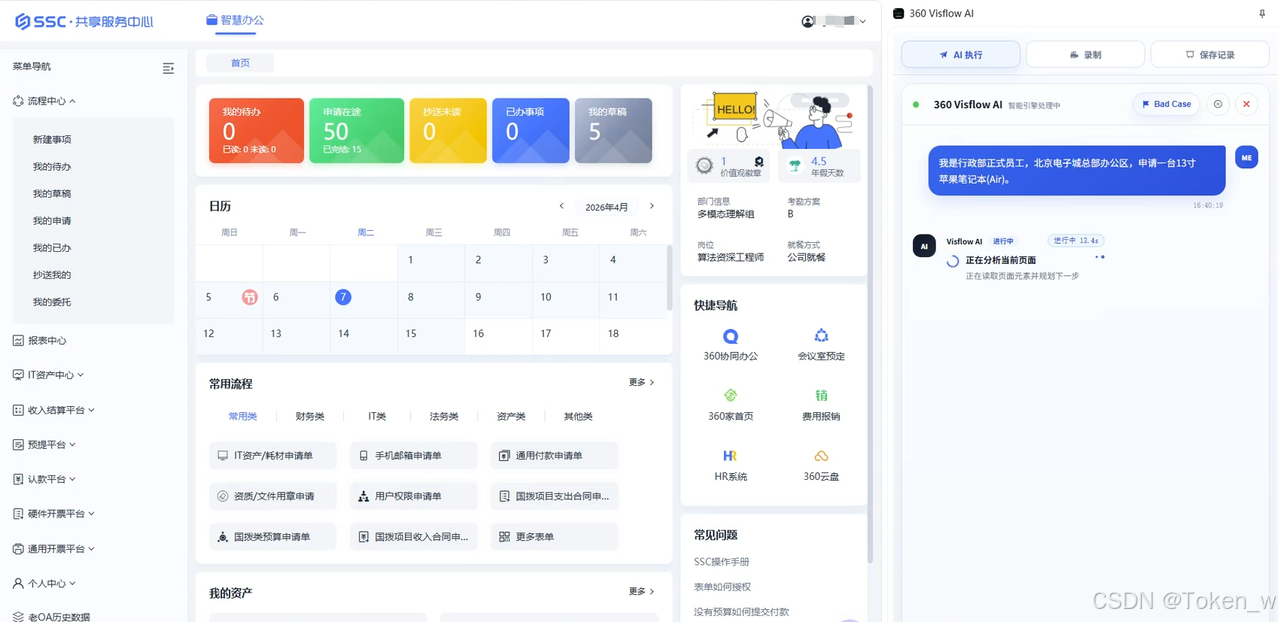
Task: Open the user account dropdown arrow
Action: click(x=863, y=21)
